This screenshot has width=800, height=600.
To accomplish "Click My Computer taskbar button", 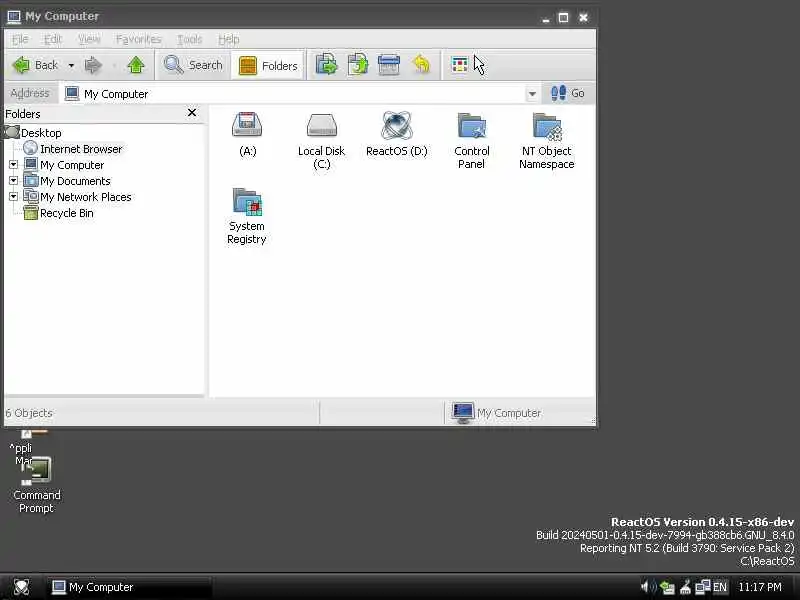I will 129,587.
